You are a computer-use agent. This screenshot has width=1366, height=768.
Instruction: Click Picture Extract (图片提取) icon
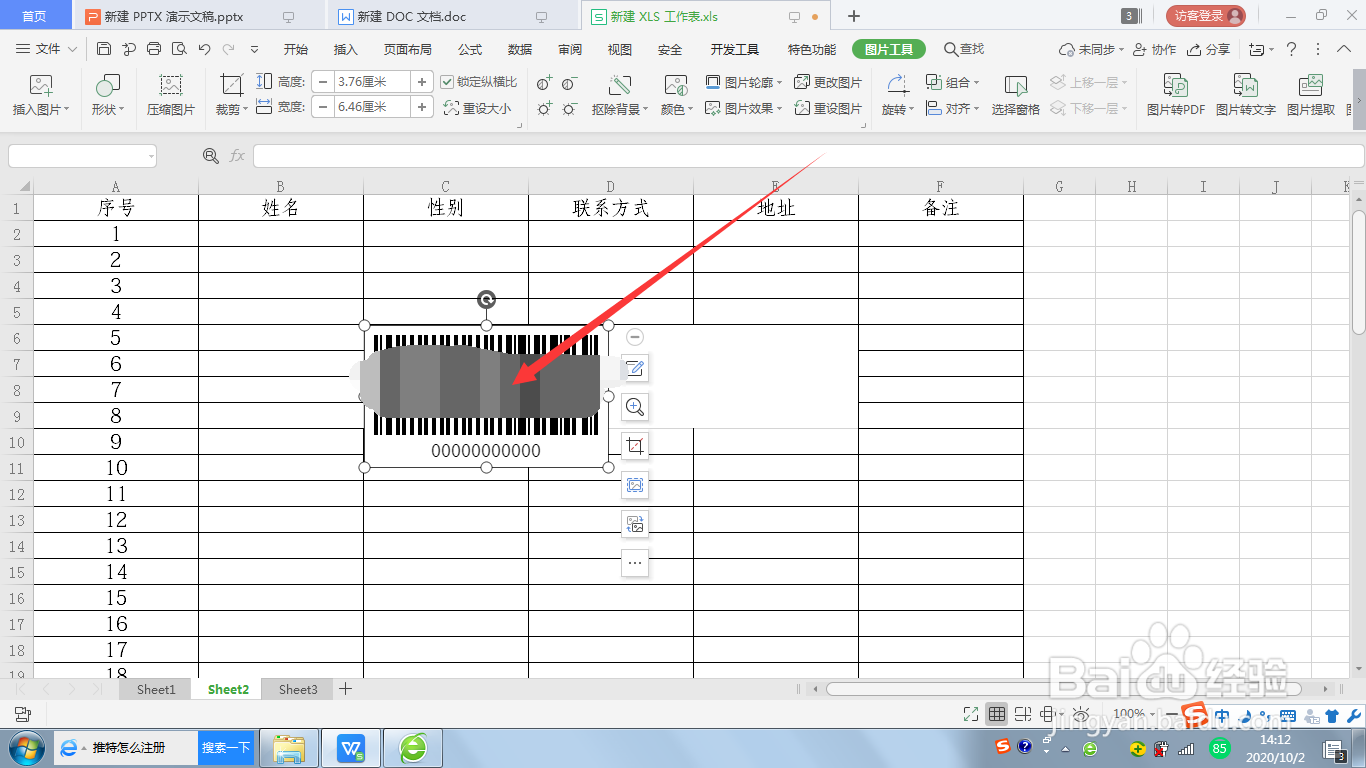(x=1311, y=86)
